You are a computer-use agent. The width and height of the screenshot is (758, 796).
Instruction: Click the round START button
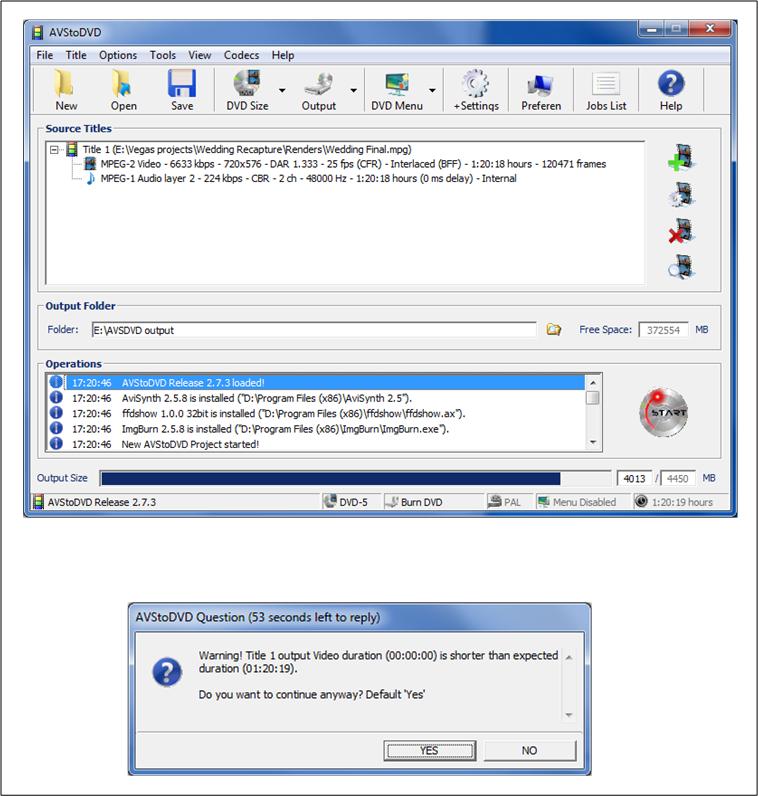click(x=663, y=412)
